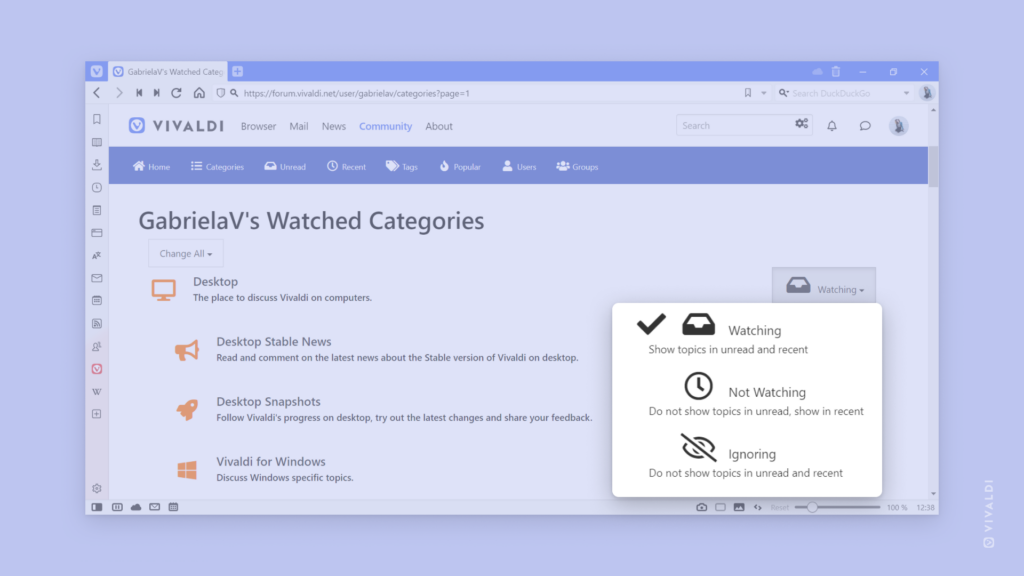
Task: Open the Recent topics page
Action: [346, 167]
